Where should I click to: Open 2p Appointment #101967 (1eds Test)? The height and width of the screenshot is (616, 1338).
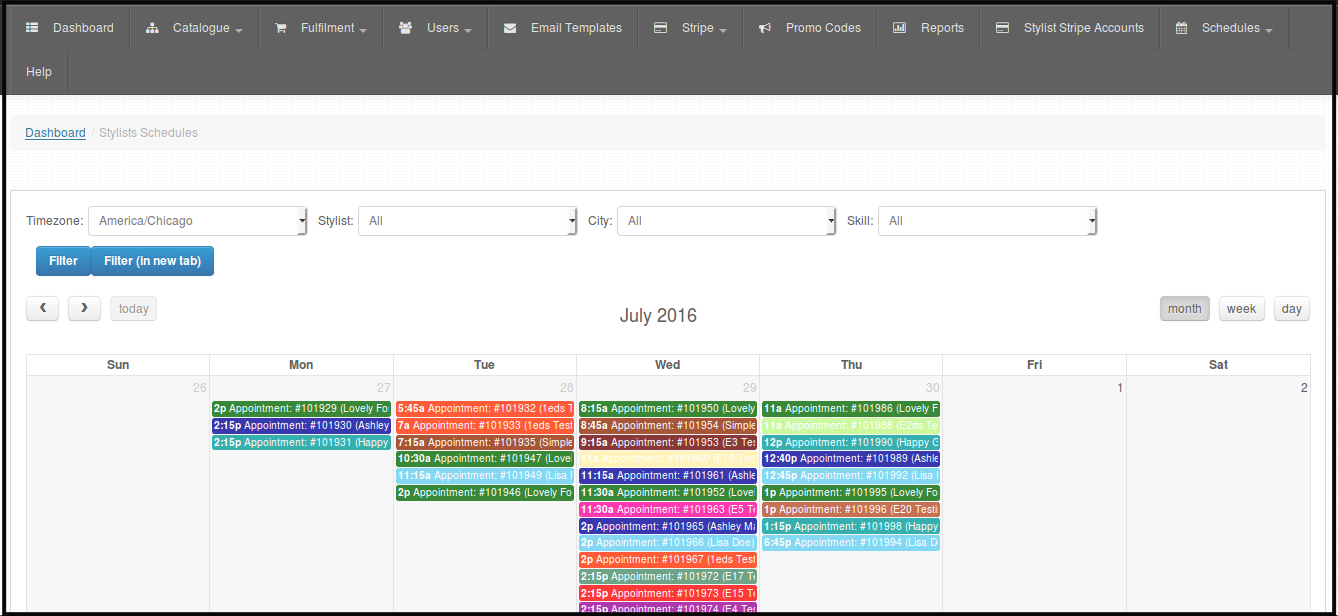tap(668, 560)
